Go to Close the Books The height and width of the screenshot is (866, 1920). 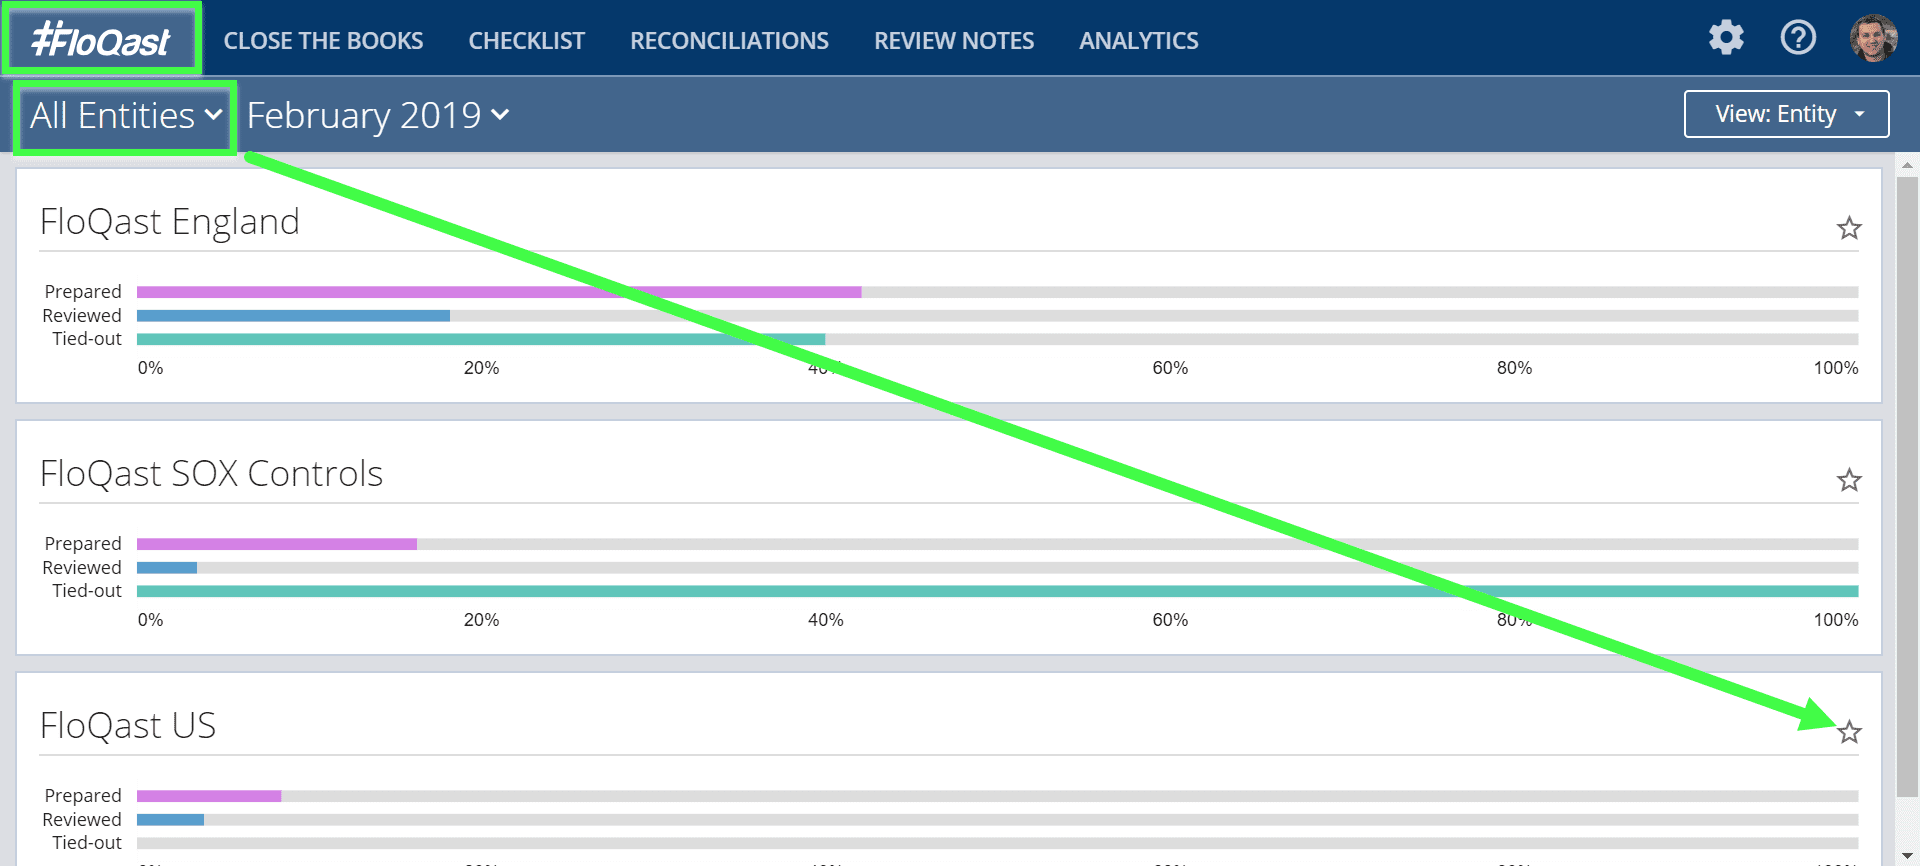(x=323, y=41)
